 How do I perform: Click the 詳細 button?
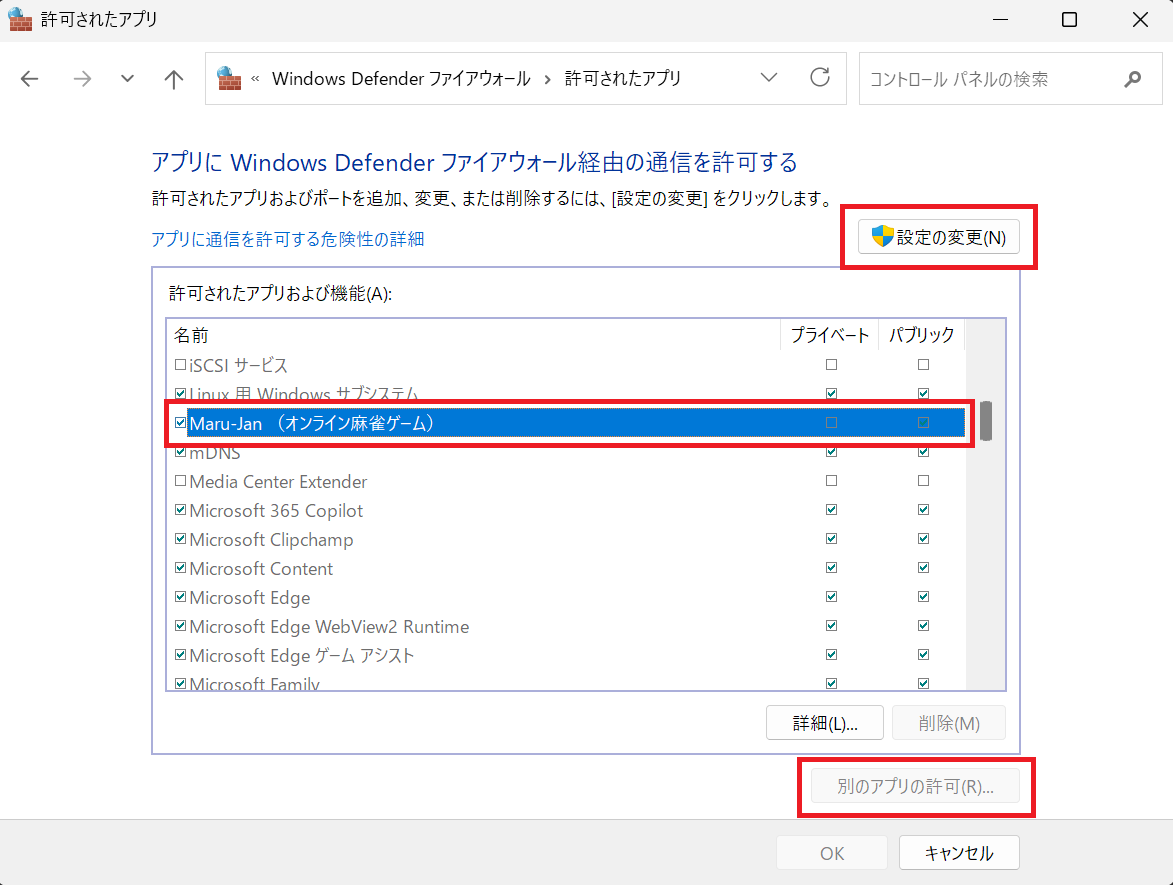pyautogui.click(x=824, y=723)
